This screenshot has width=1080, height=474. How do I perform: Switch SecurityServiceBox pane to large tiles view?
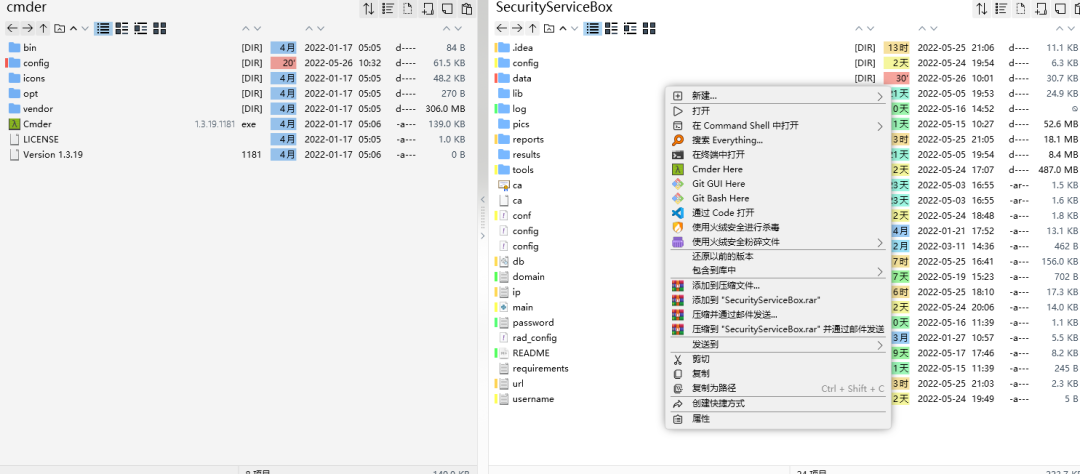(x=649, y=28)
